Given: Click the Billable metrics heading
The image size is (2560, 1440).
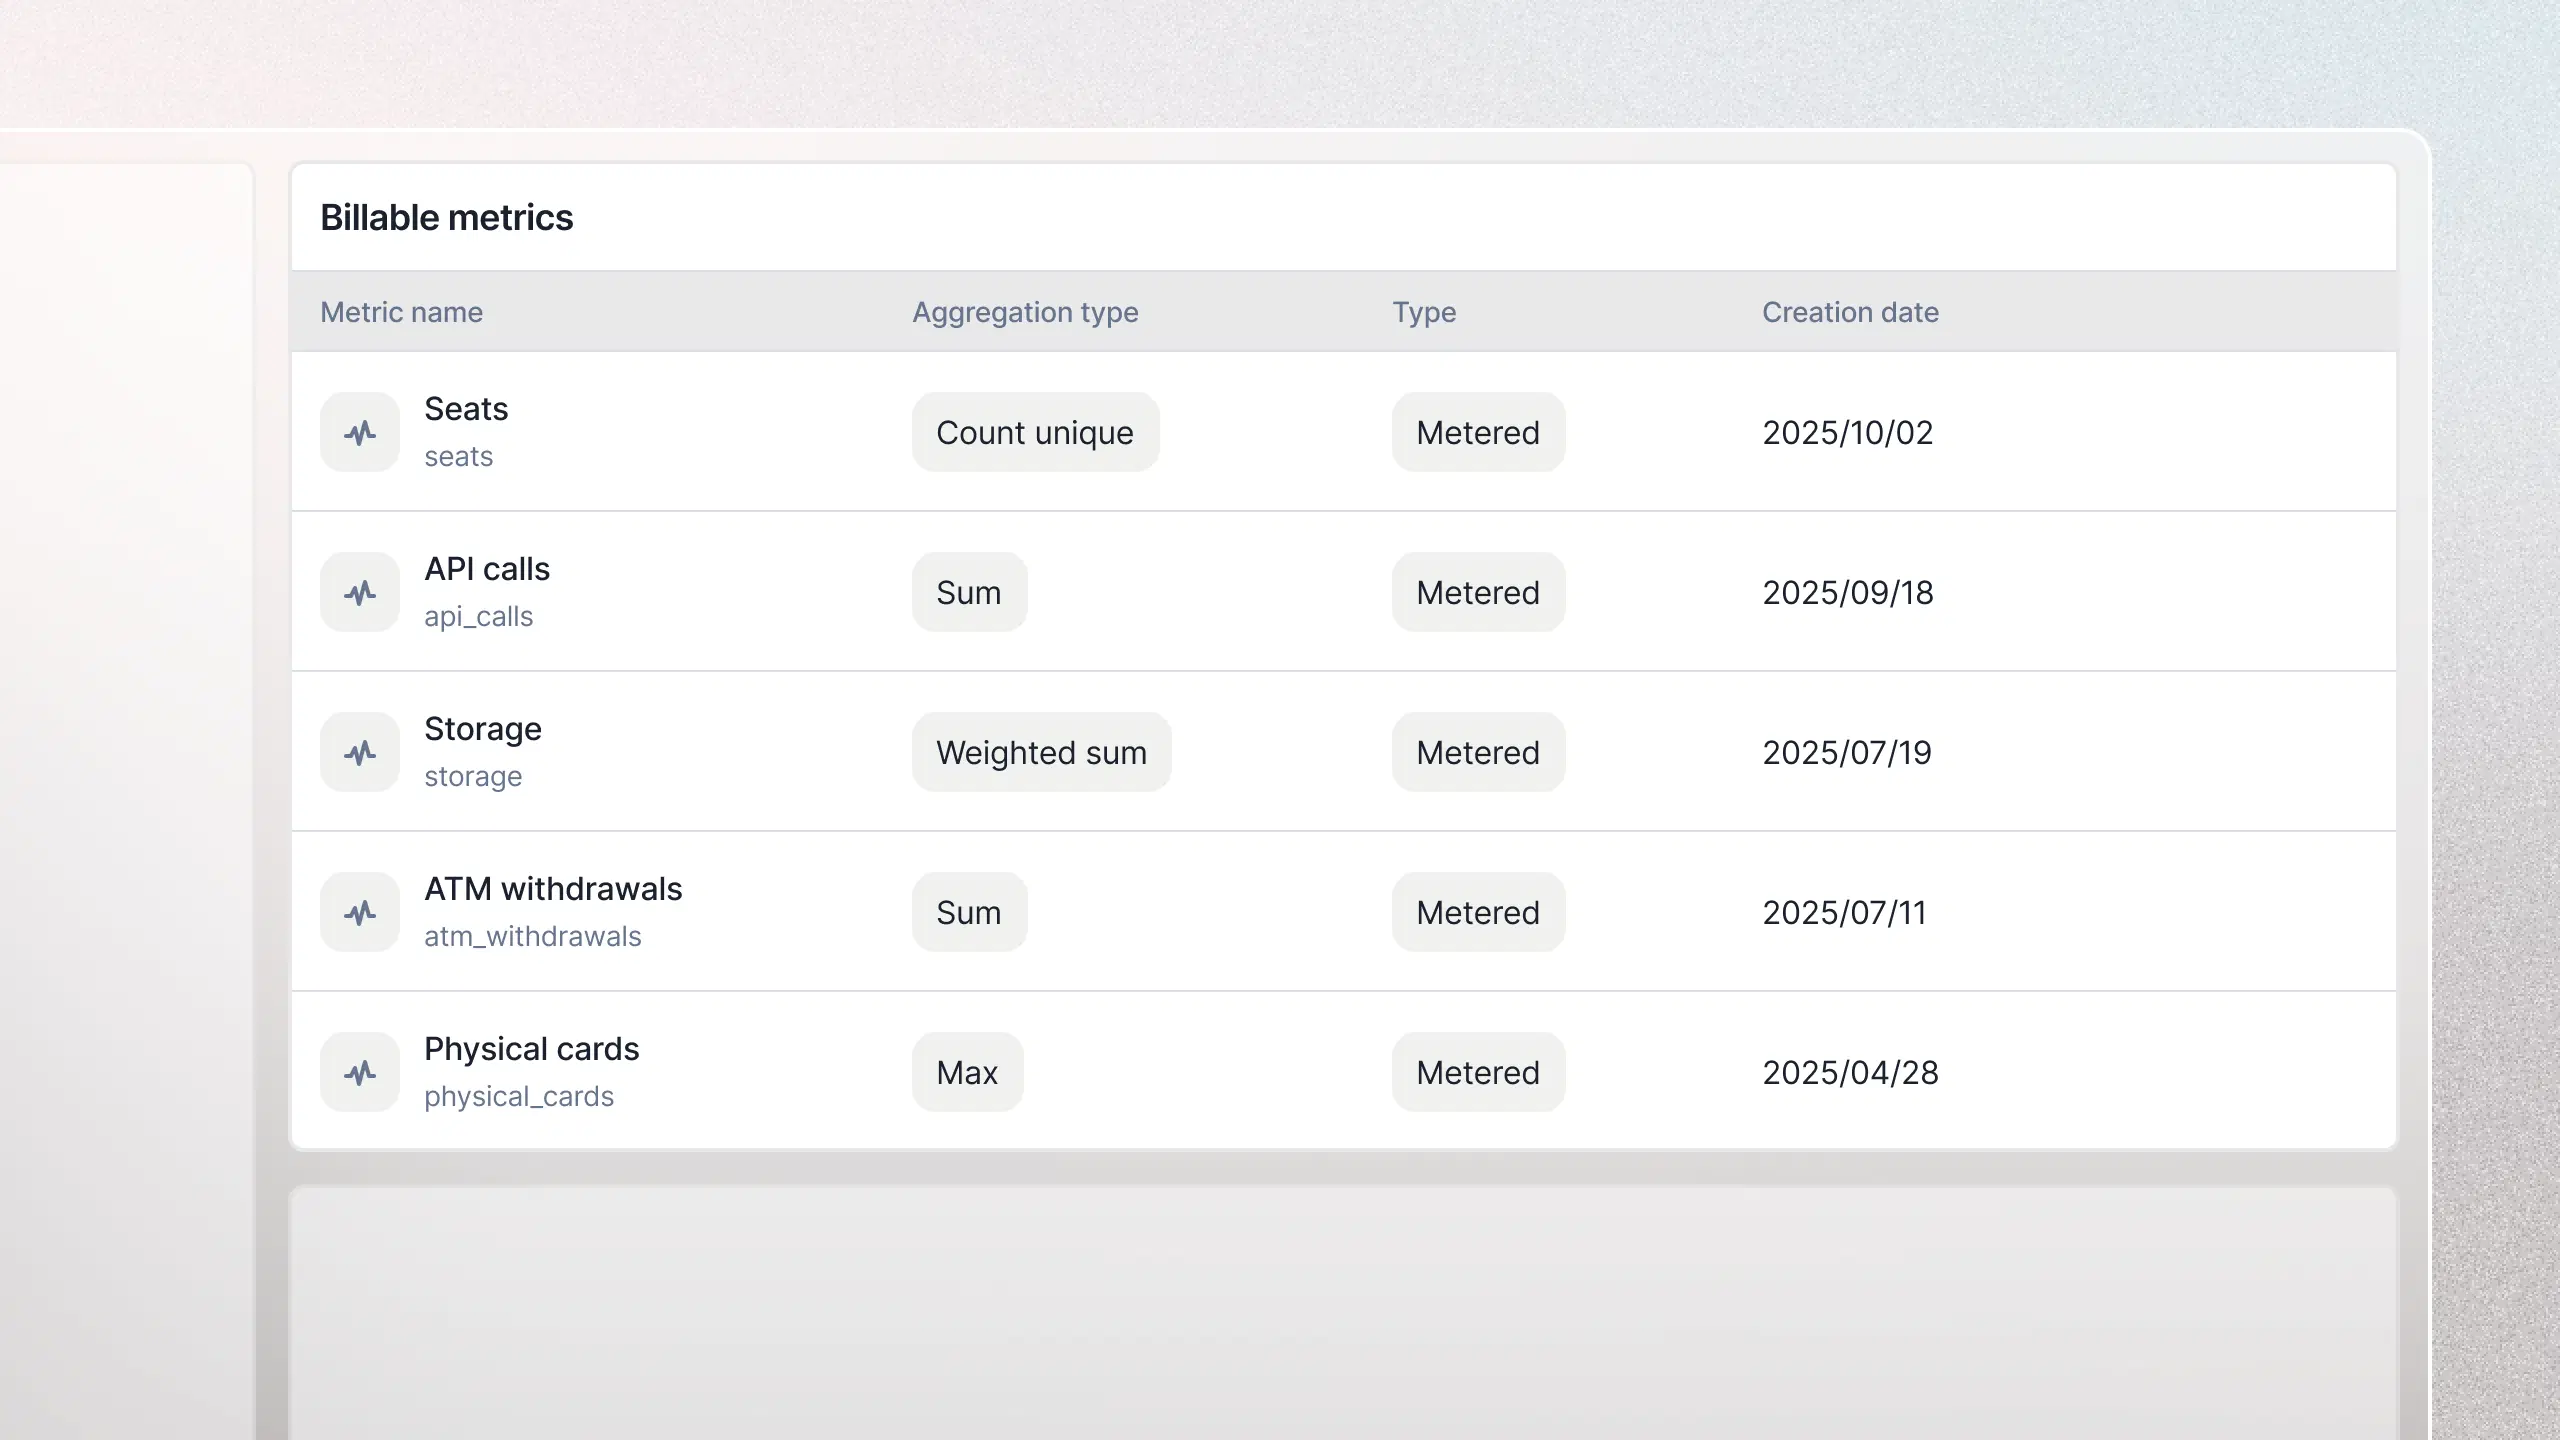Looking at the screenshot, I should point(447,217).
